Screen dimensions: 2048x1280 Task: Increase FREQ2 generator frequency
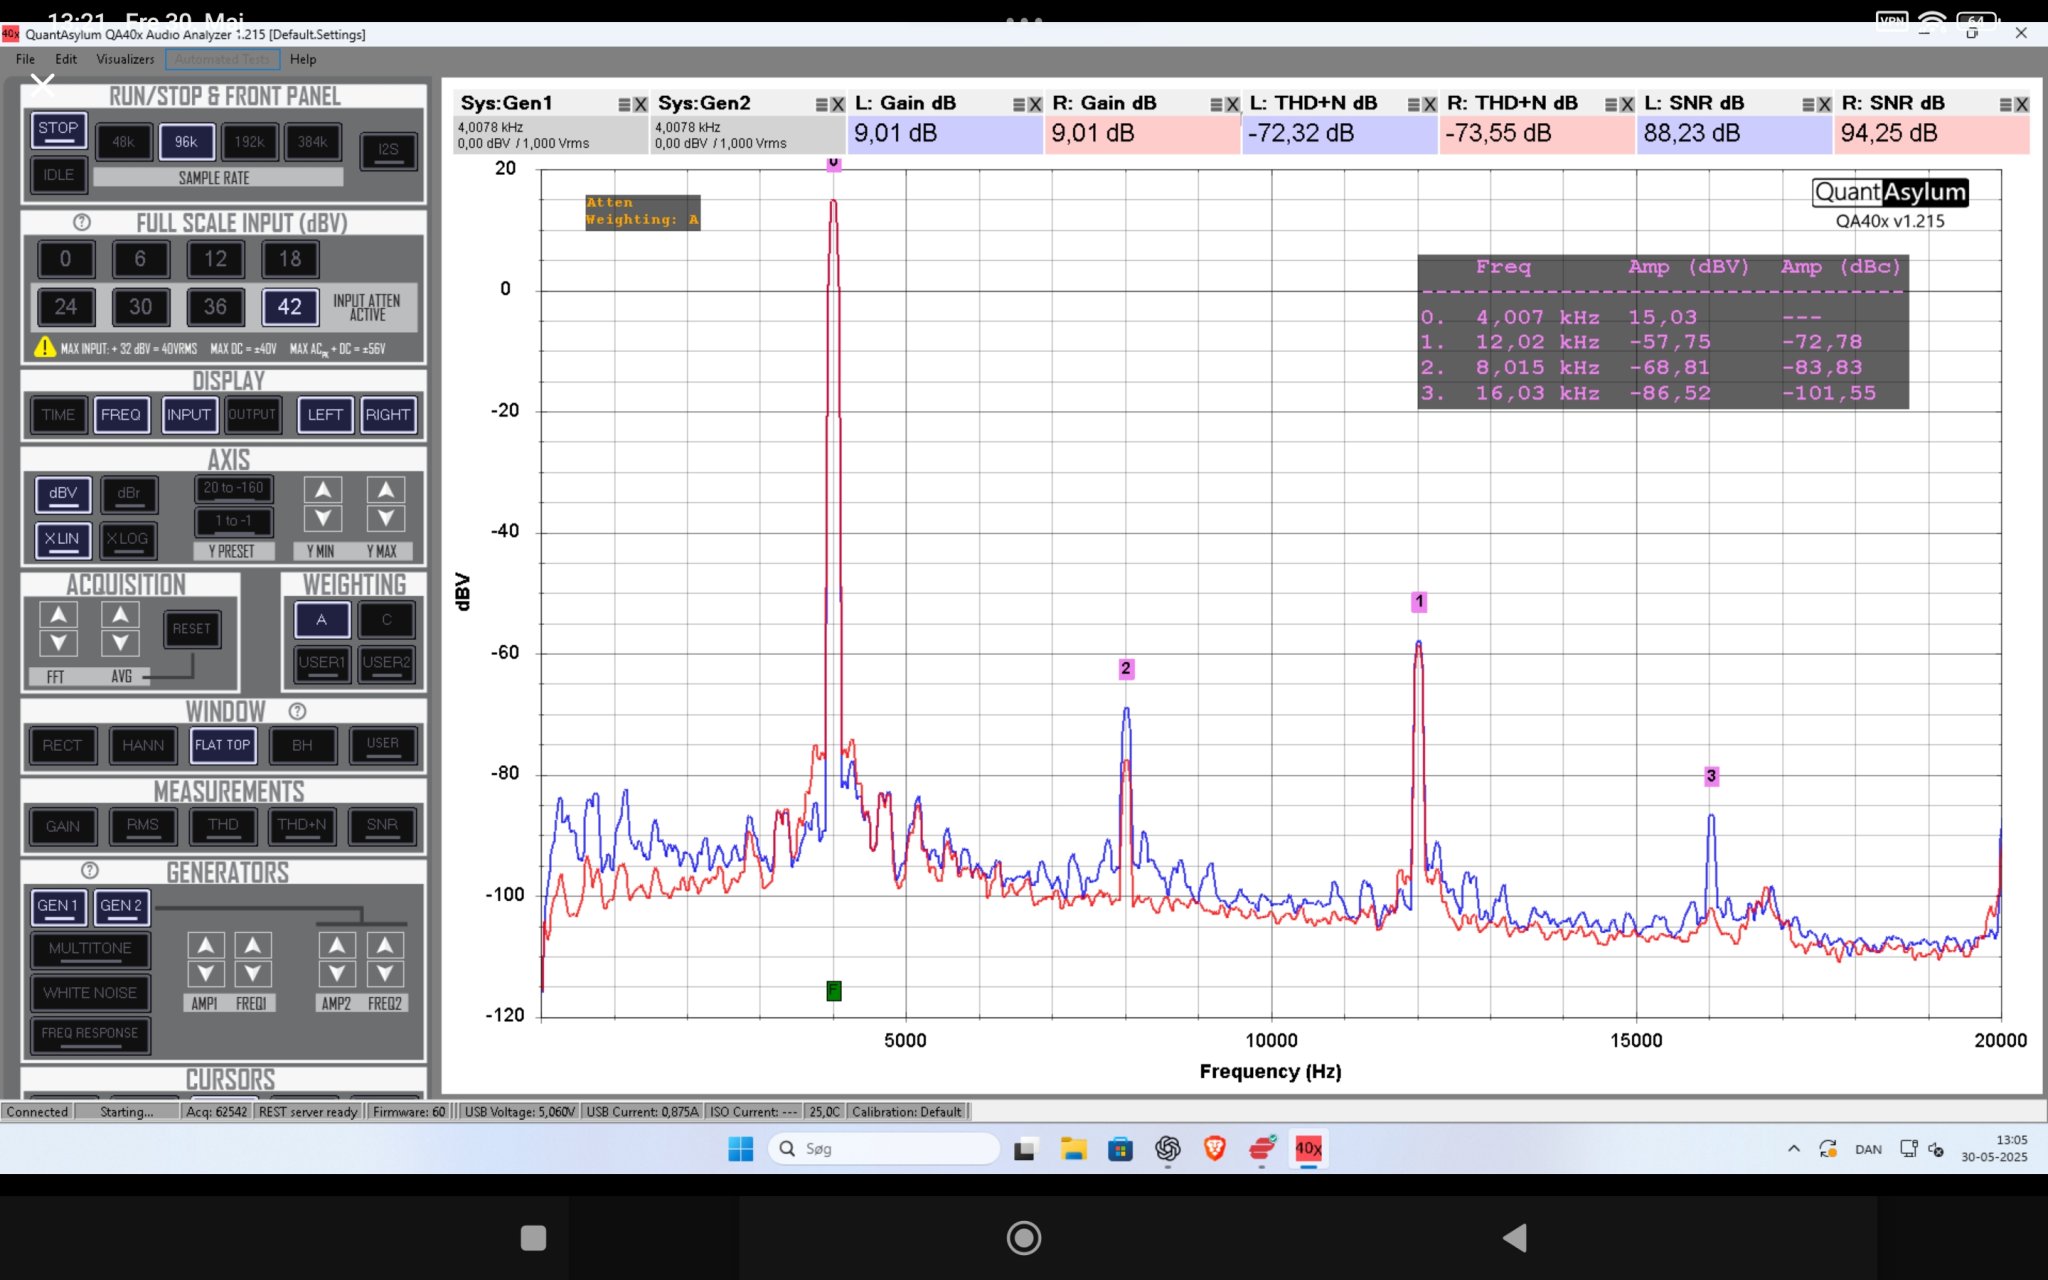[385, 945]
